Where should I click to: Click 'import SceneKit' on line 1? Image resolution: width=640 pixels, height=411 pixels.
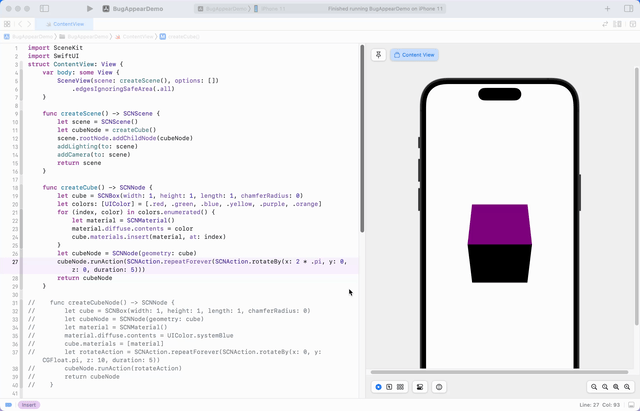point(55,48)
